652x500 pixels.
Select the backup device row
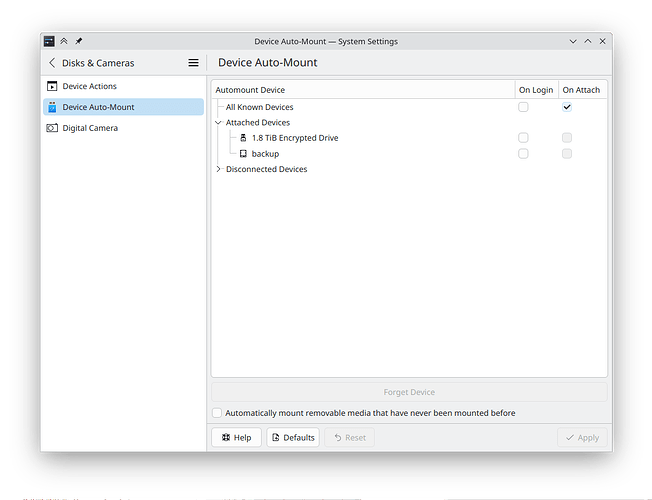coord(409,153)
